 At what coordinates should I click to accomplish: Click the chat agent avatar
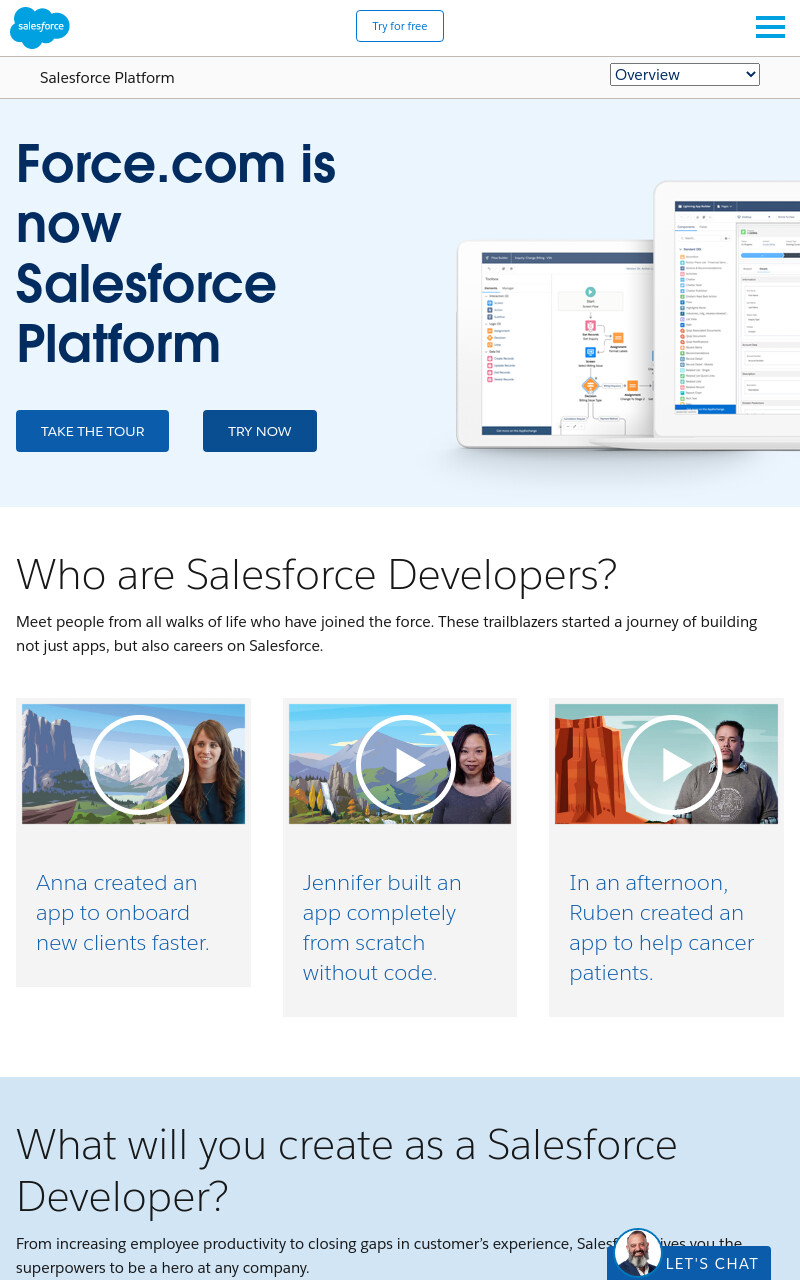tap(638, 1253)
